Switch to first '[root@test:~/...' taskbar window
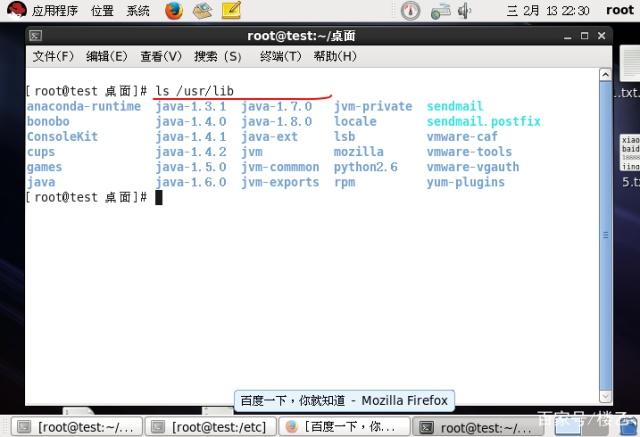640x437 pixels. pyautogui.click(x=76, y=427)
